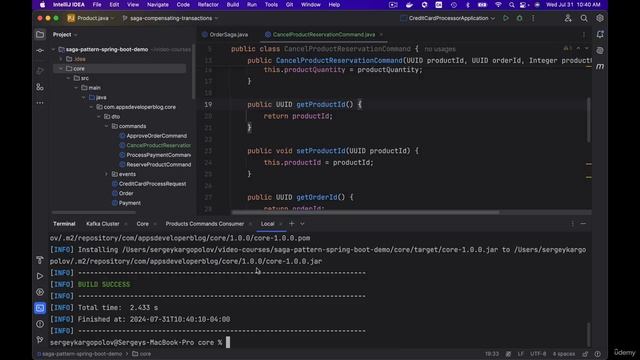The width and height of the screenshot is (640, 360).
Task: Add a new terminal tab
Action: 291,224
